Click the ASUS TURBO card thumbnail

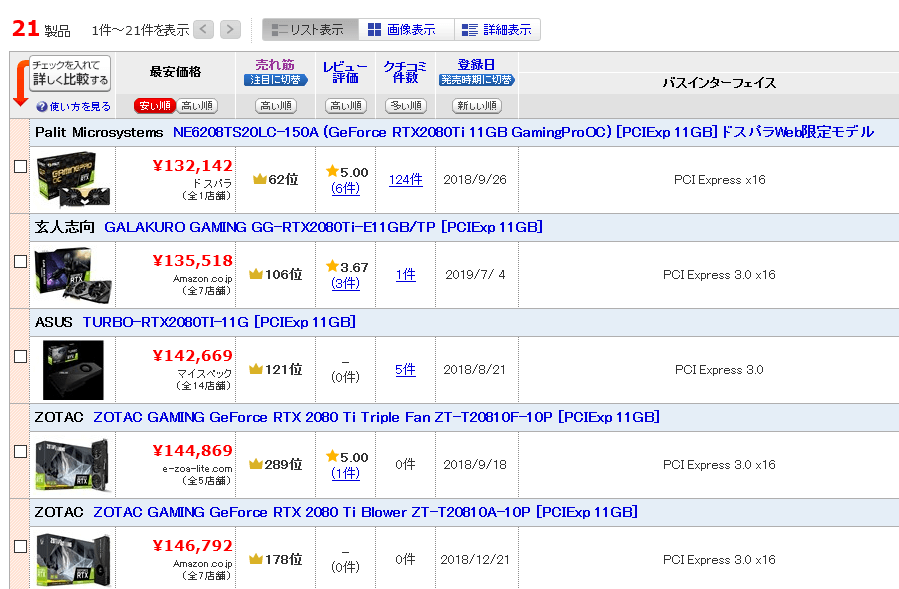point(73,370)
